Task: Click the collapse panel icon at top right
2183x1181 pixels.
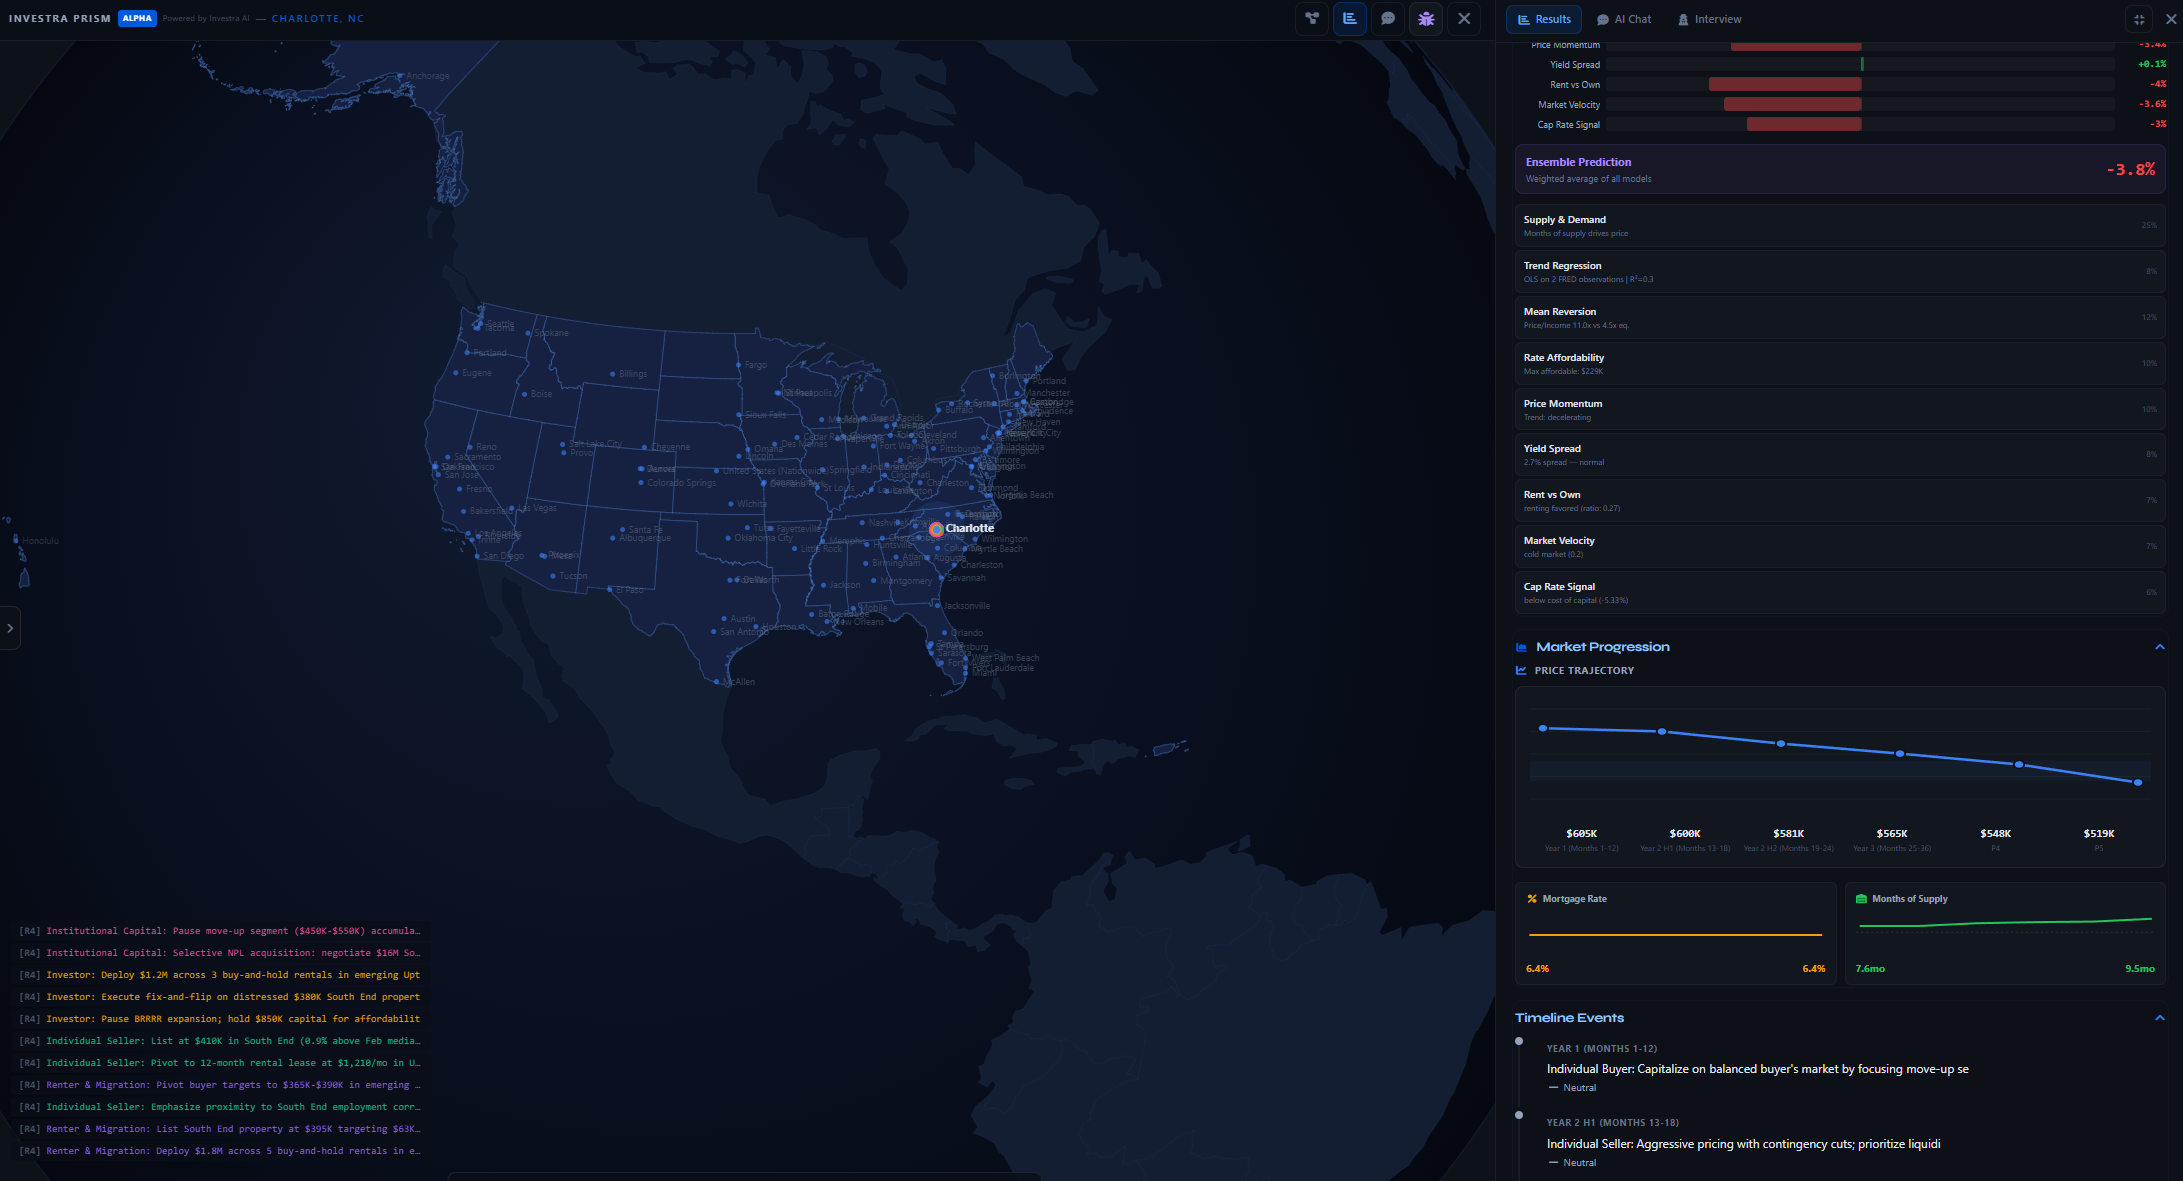Action: [2139, 19]
